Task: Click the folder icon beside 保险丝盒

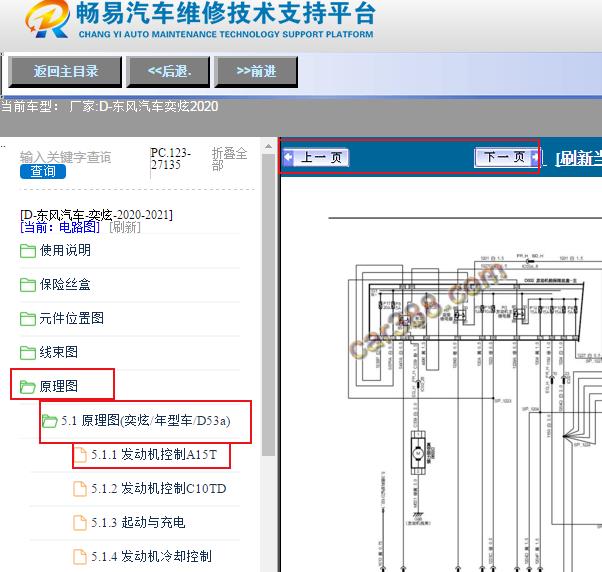Action: tap(28, 285)
